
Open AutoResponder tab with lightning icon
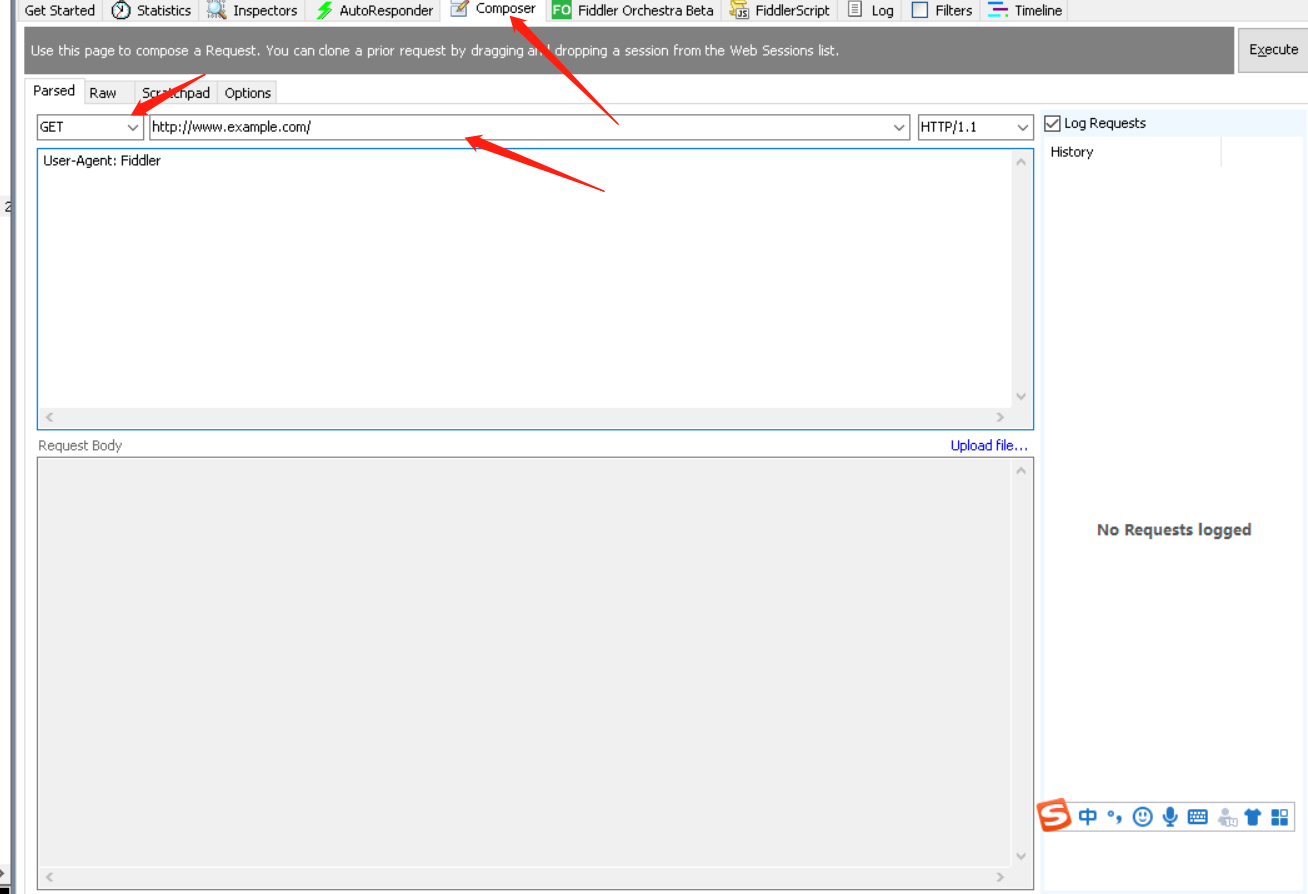[x=373, y=10]
